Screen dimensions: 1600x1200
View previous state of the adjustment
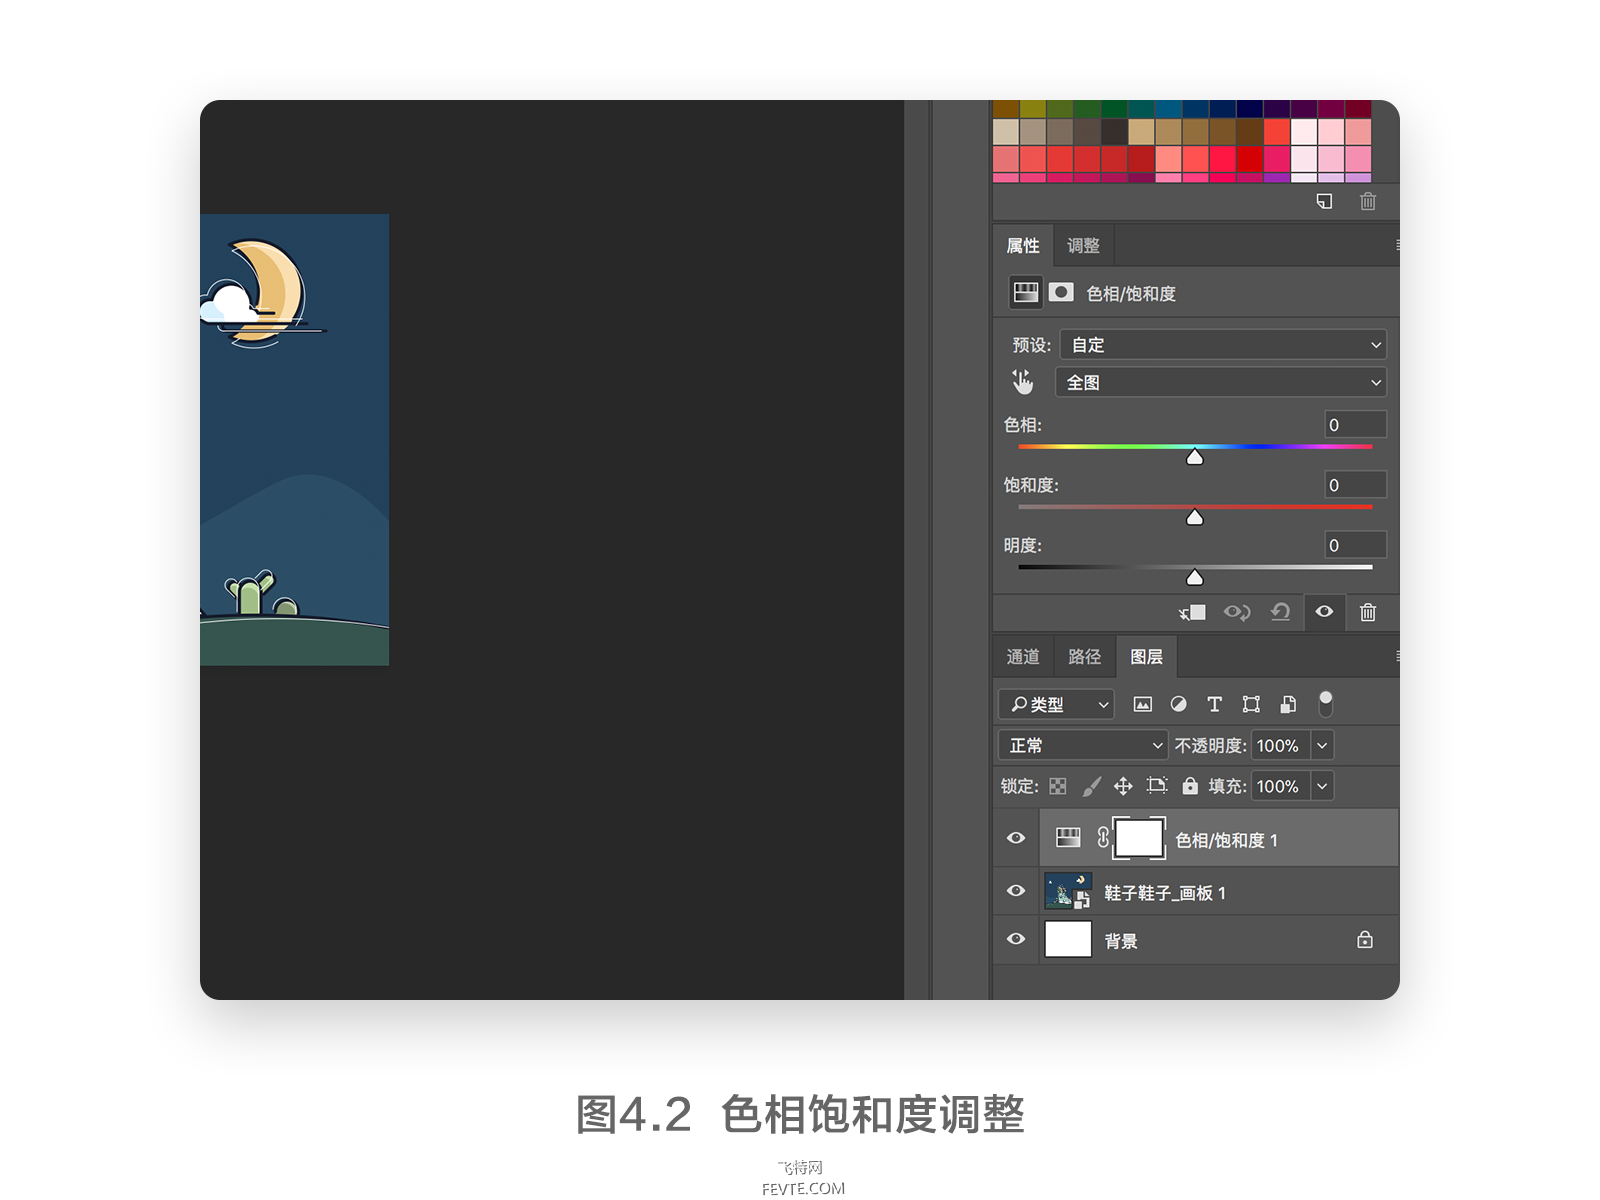[x=1237, y=612]
